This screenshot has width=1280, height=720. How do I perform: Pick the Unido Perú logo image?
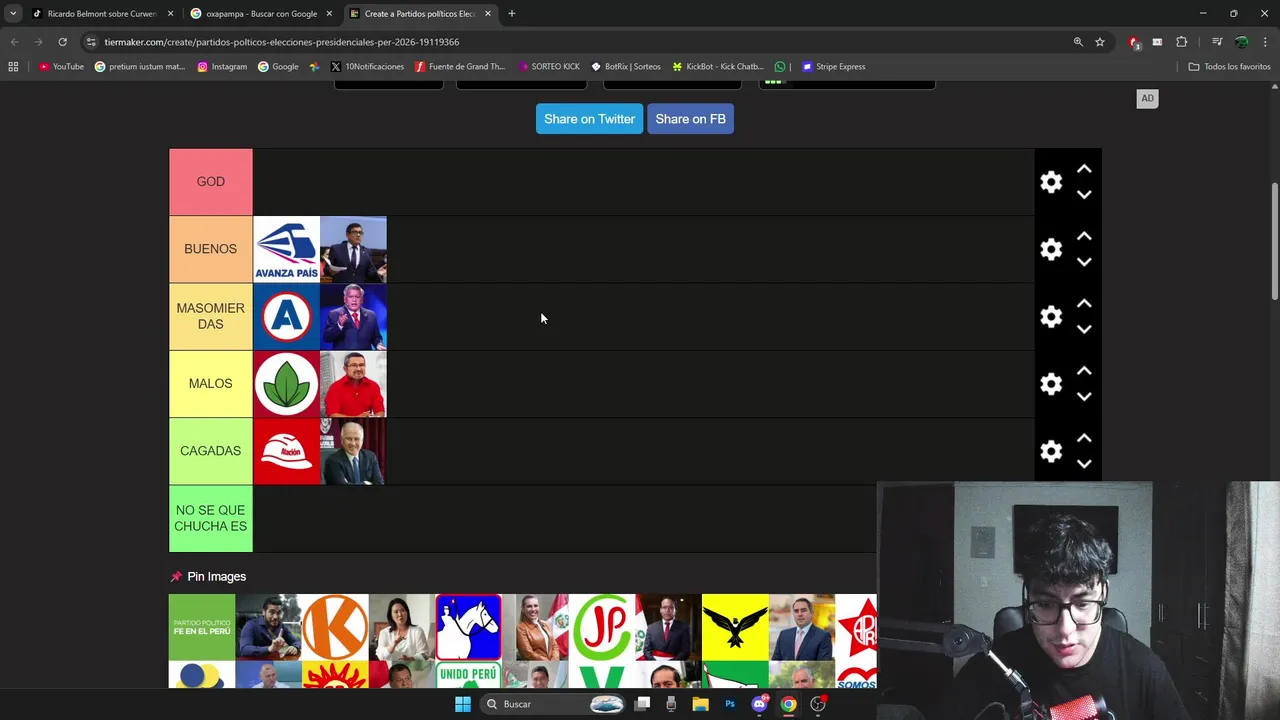[468, 675]
